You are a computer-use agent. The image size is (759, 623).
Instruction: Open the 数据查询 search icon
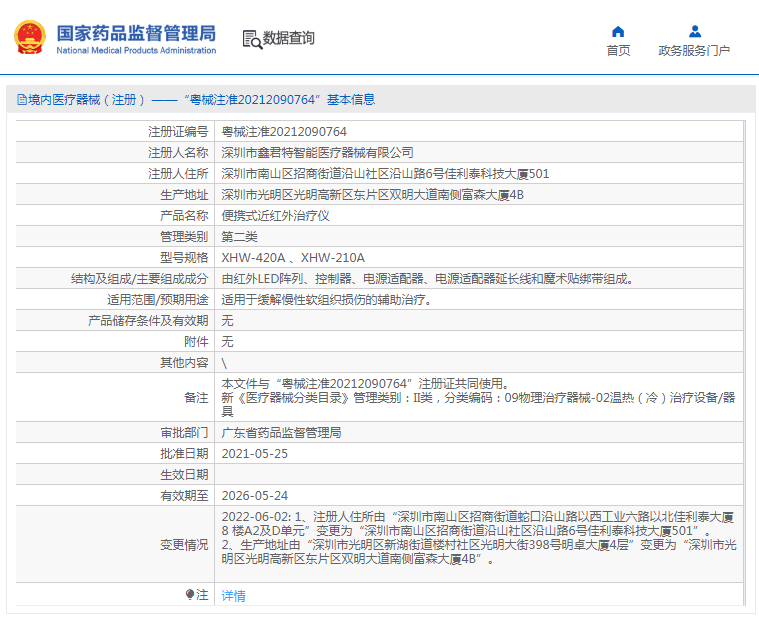(252, 39)
